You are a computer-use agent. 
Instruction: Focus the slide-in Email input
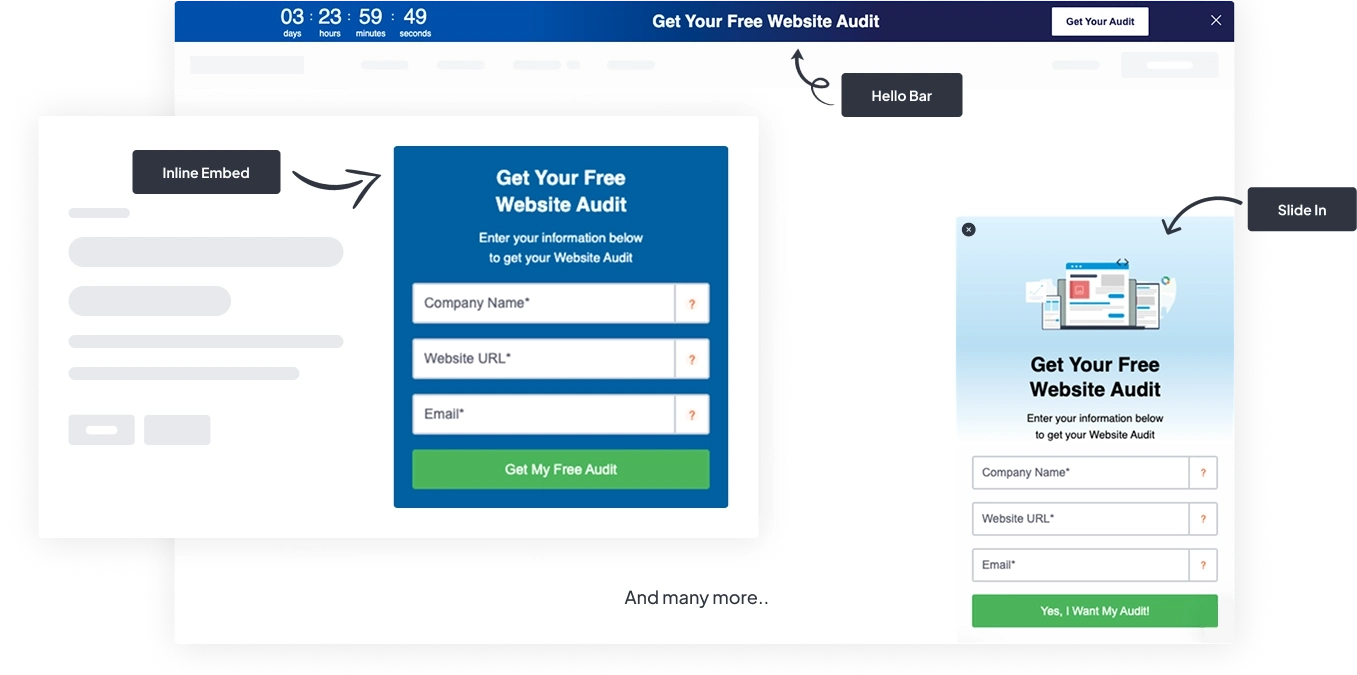(x=1081, y=565)
